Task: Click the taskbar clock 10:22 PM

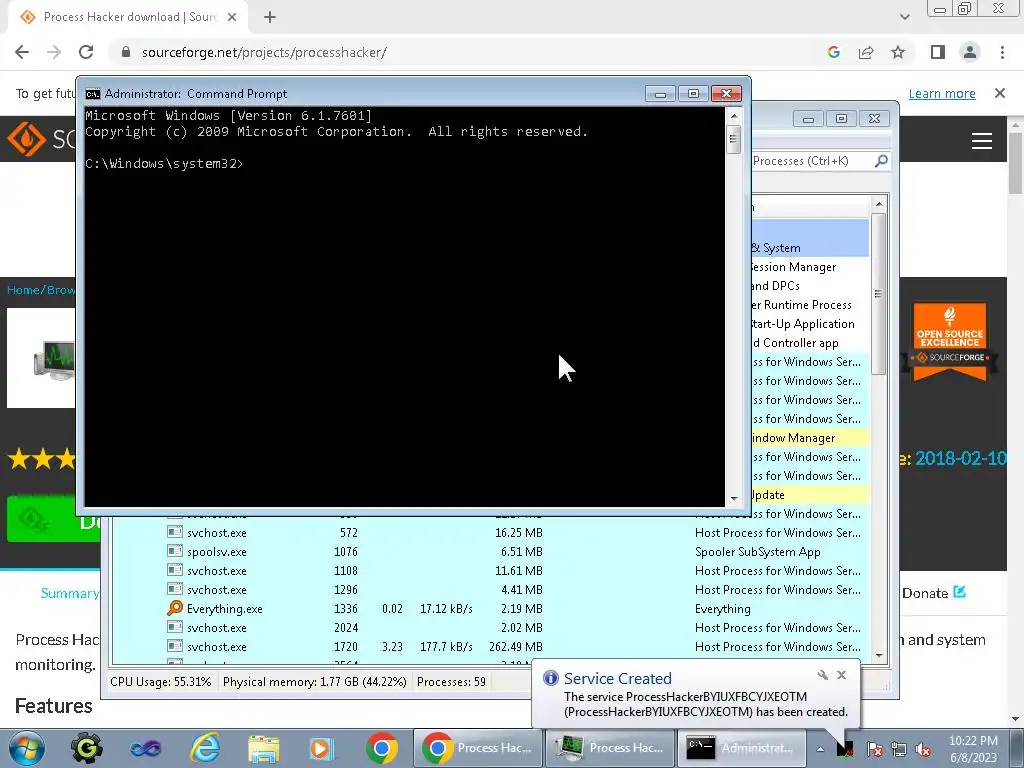Action: click(973, 749)
